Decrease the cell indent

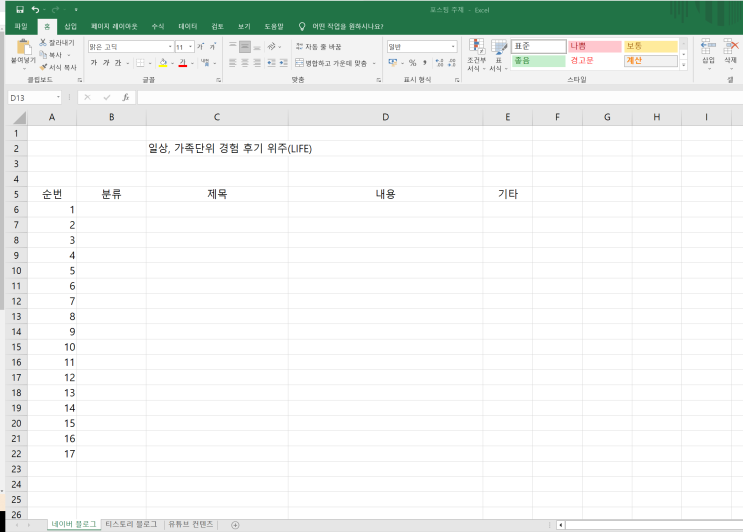[x=272, y=63]
